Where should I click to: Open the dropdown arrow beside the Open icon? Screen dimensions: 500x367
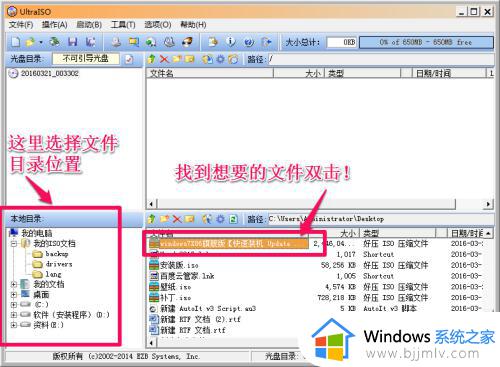[41, 43]
